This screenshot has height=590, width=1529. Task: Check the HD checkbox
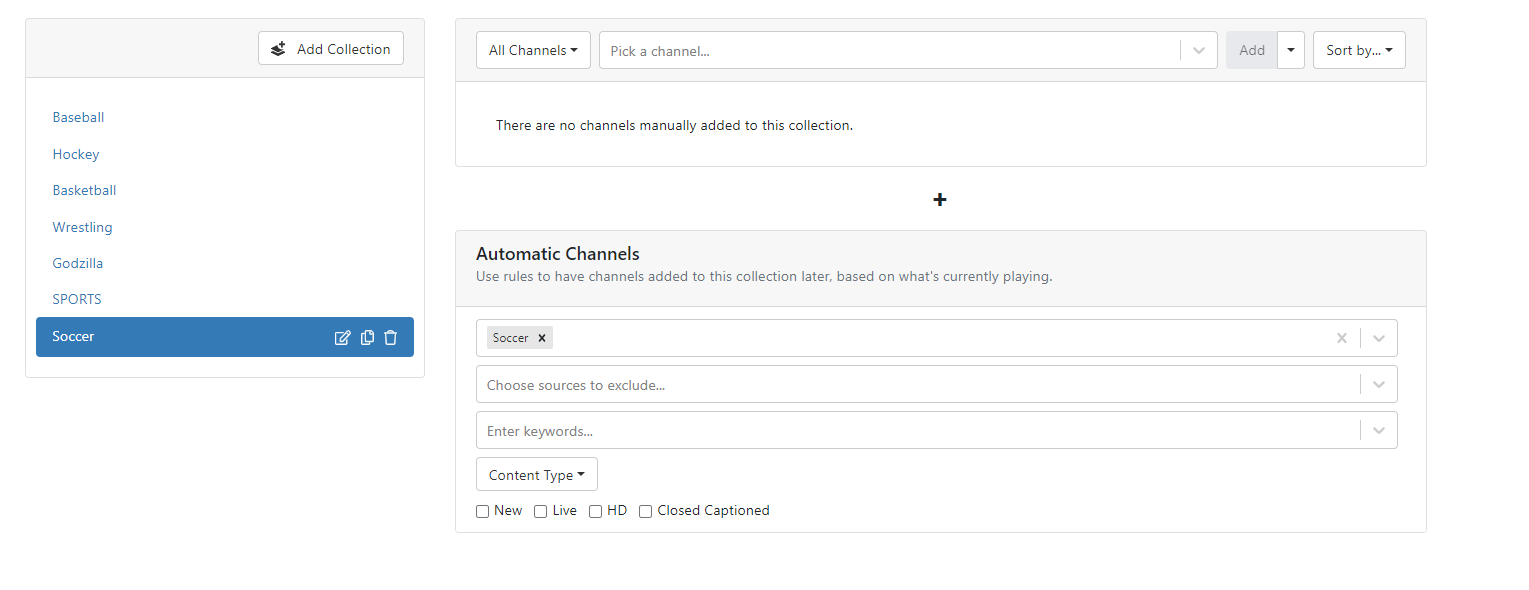(x=595, y=511)
